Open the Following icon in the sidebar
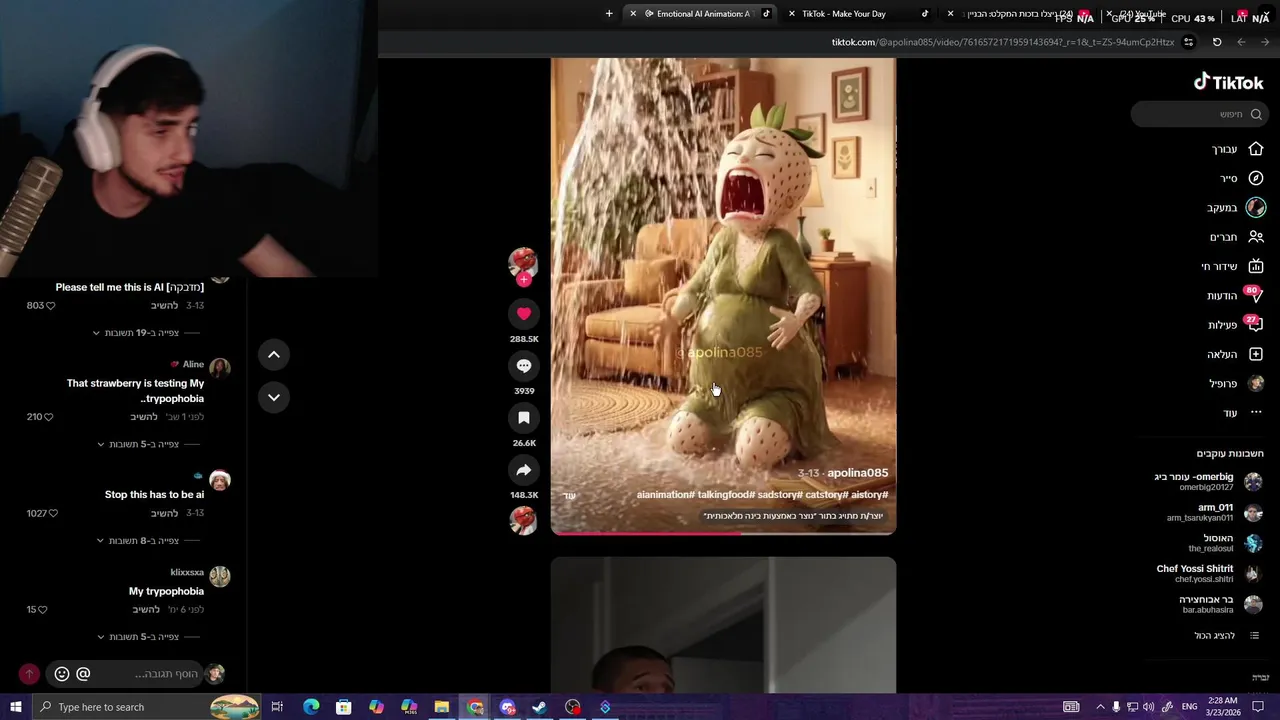This screenshot has height=720, width=1280. point(1256,208)
